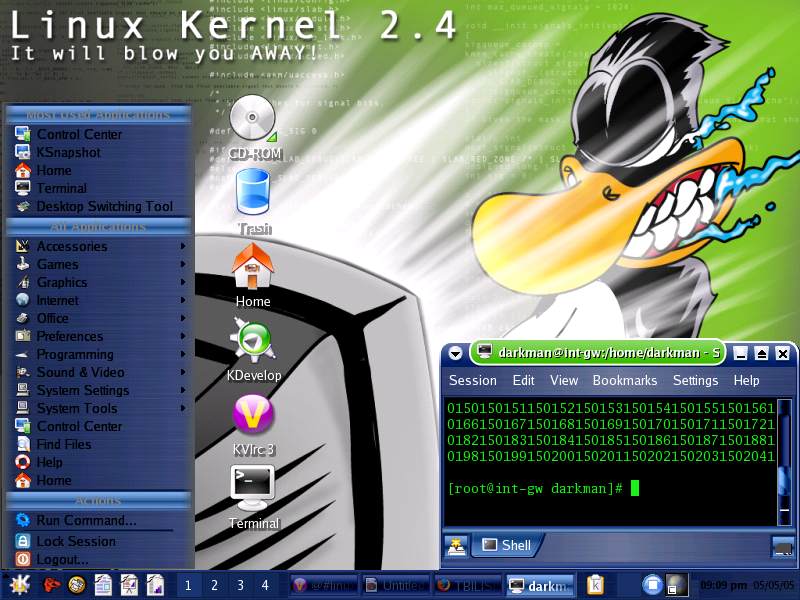Expand the Office submenu

100,318
